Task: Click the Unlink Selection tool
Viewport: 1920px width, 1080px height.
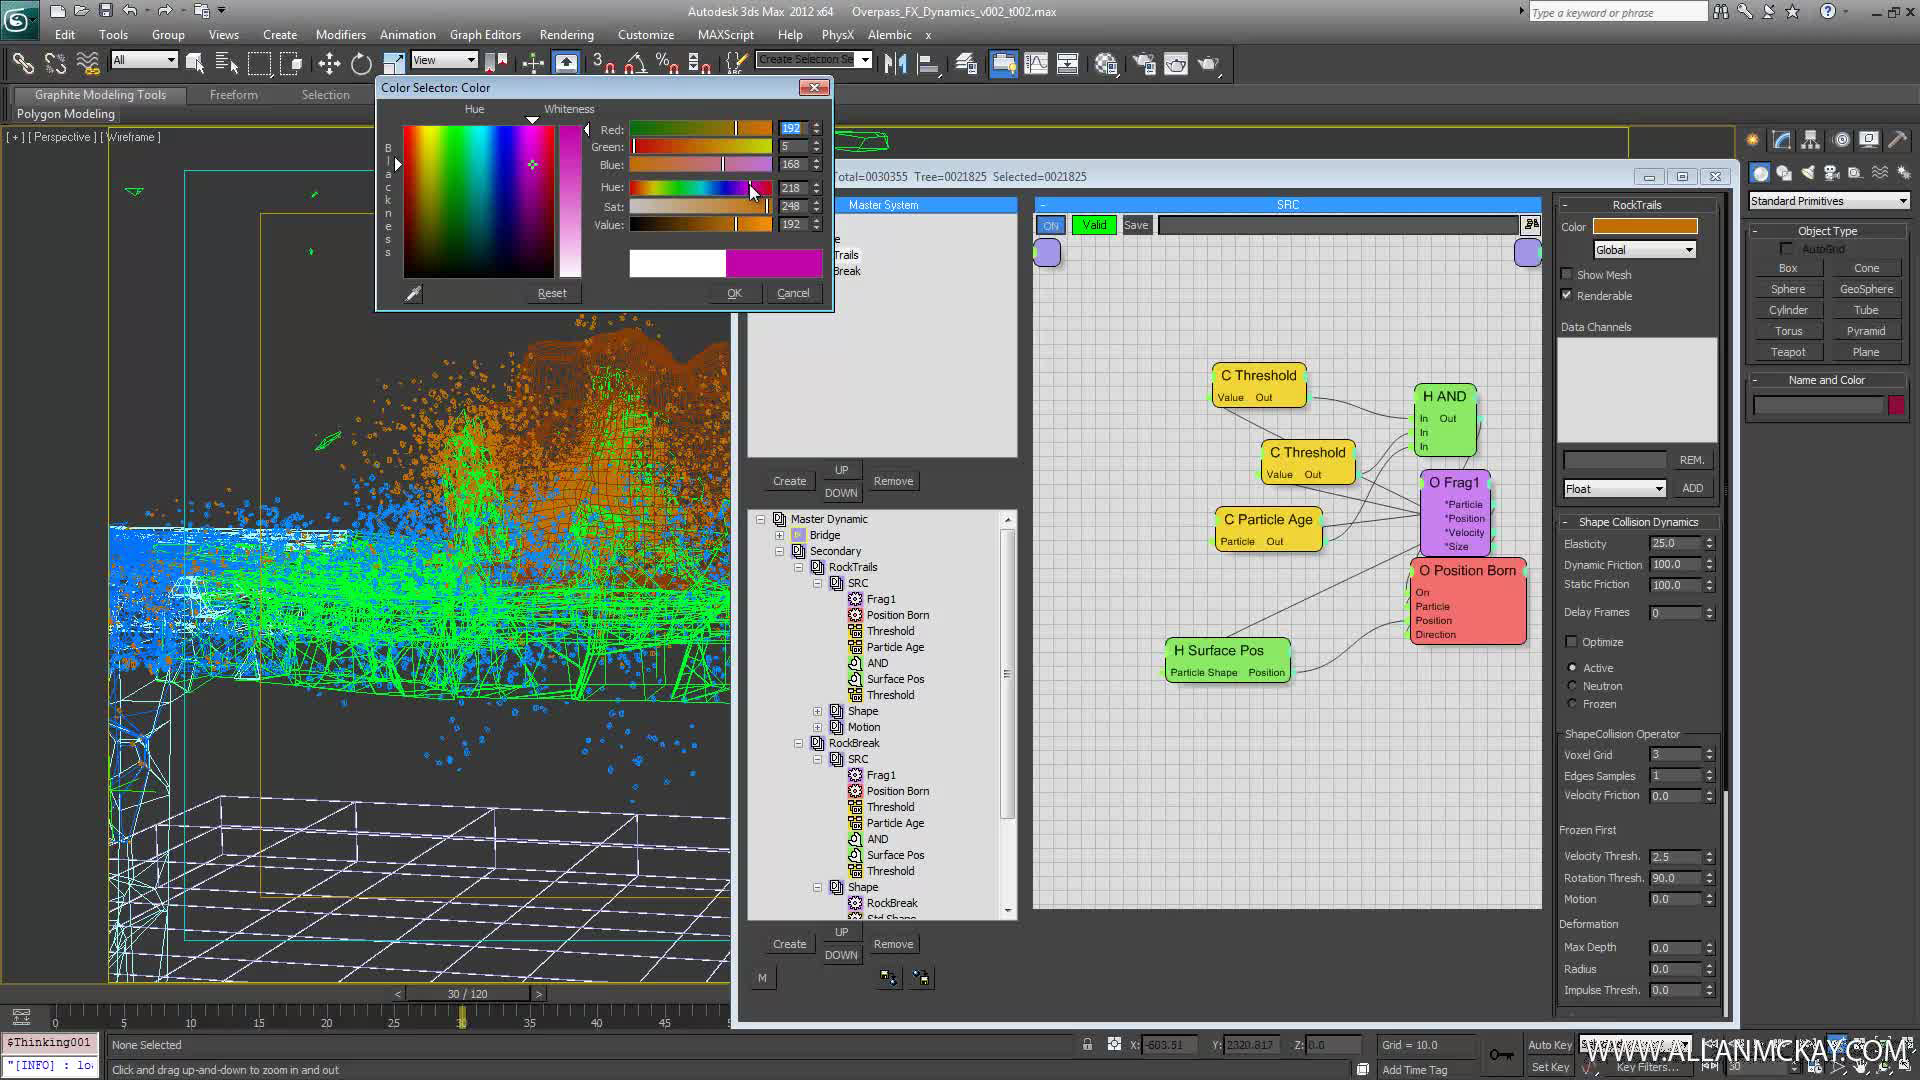Action: point(55,63)
